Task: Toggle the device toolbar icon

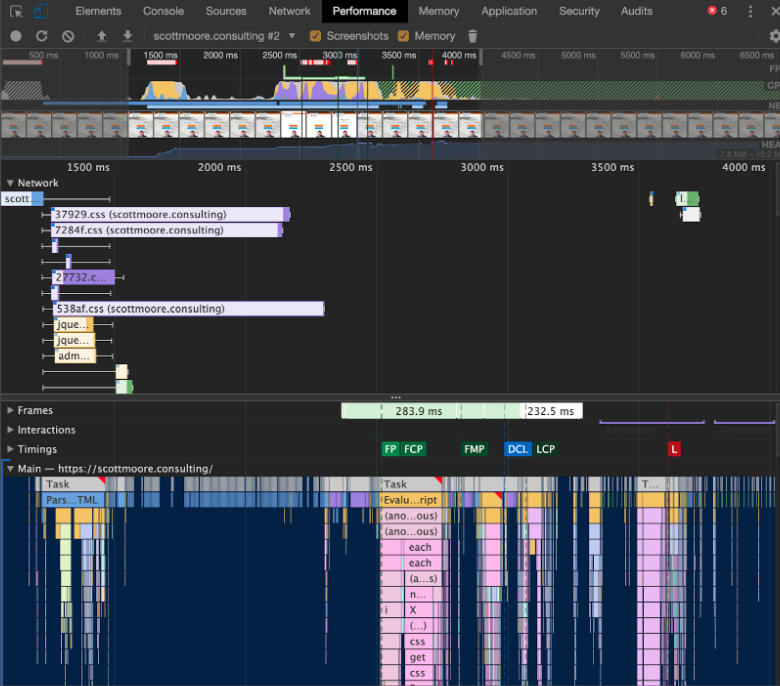Action: 41,11
